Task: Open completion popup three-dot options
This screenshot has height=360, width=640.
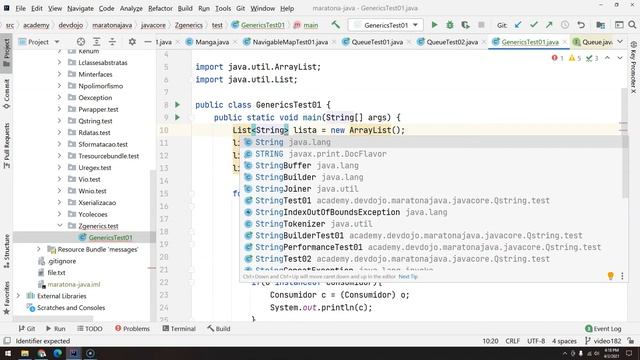Action: click(x=622, y=276)
